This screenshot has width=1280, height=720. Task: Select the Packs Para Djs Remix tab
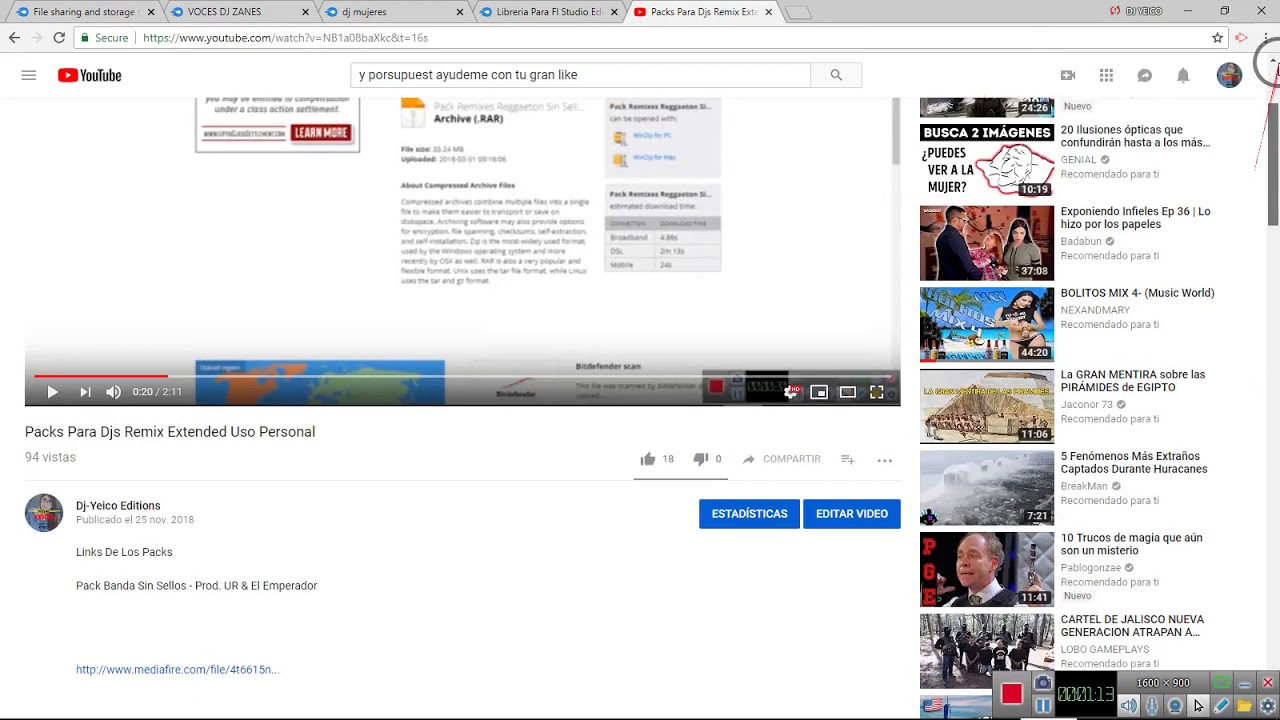coord(703,12)
